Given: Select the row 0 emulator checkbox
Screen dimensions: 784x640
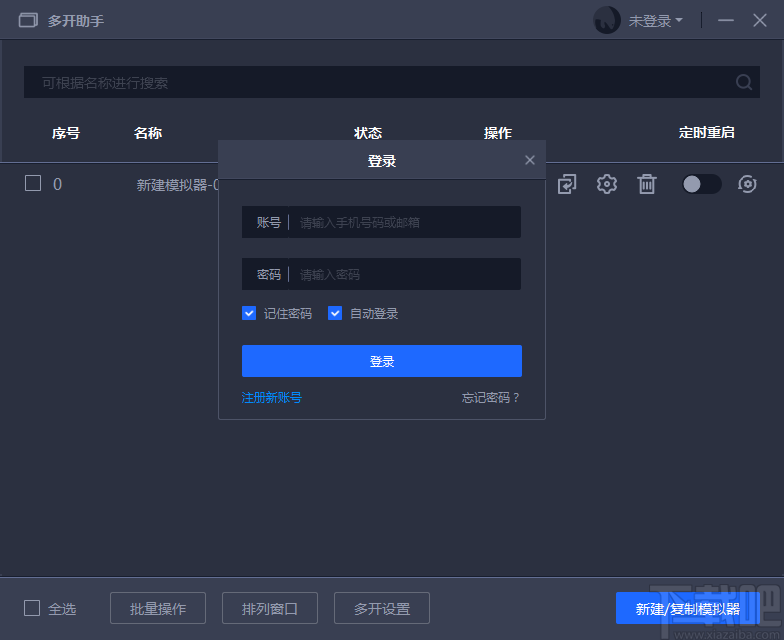Looking at the screenshot, I should (33, 183).
